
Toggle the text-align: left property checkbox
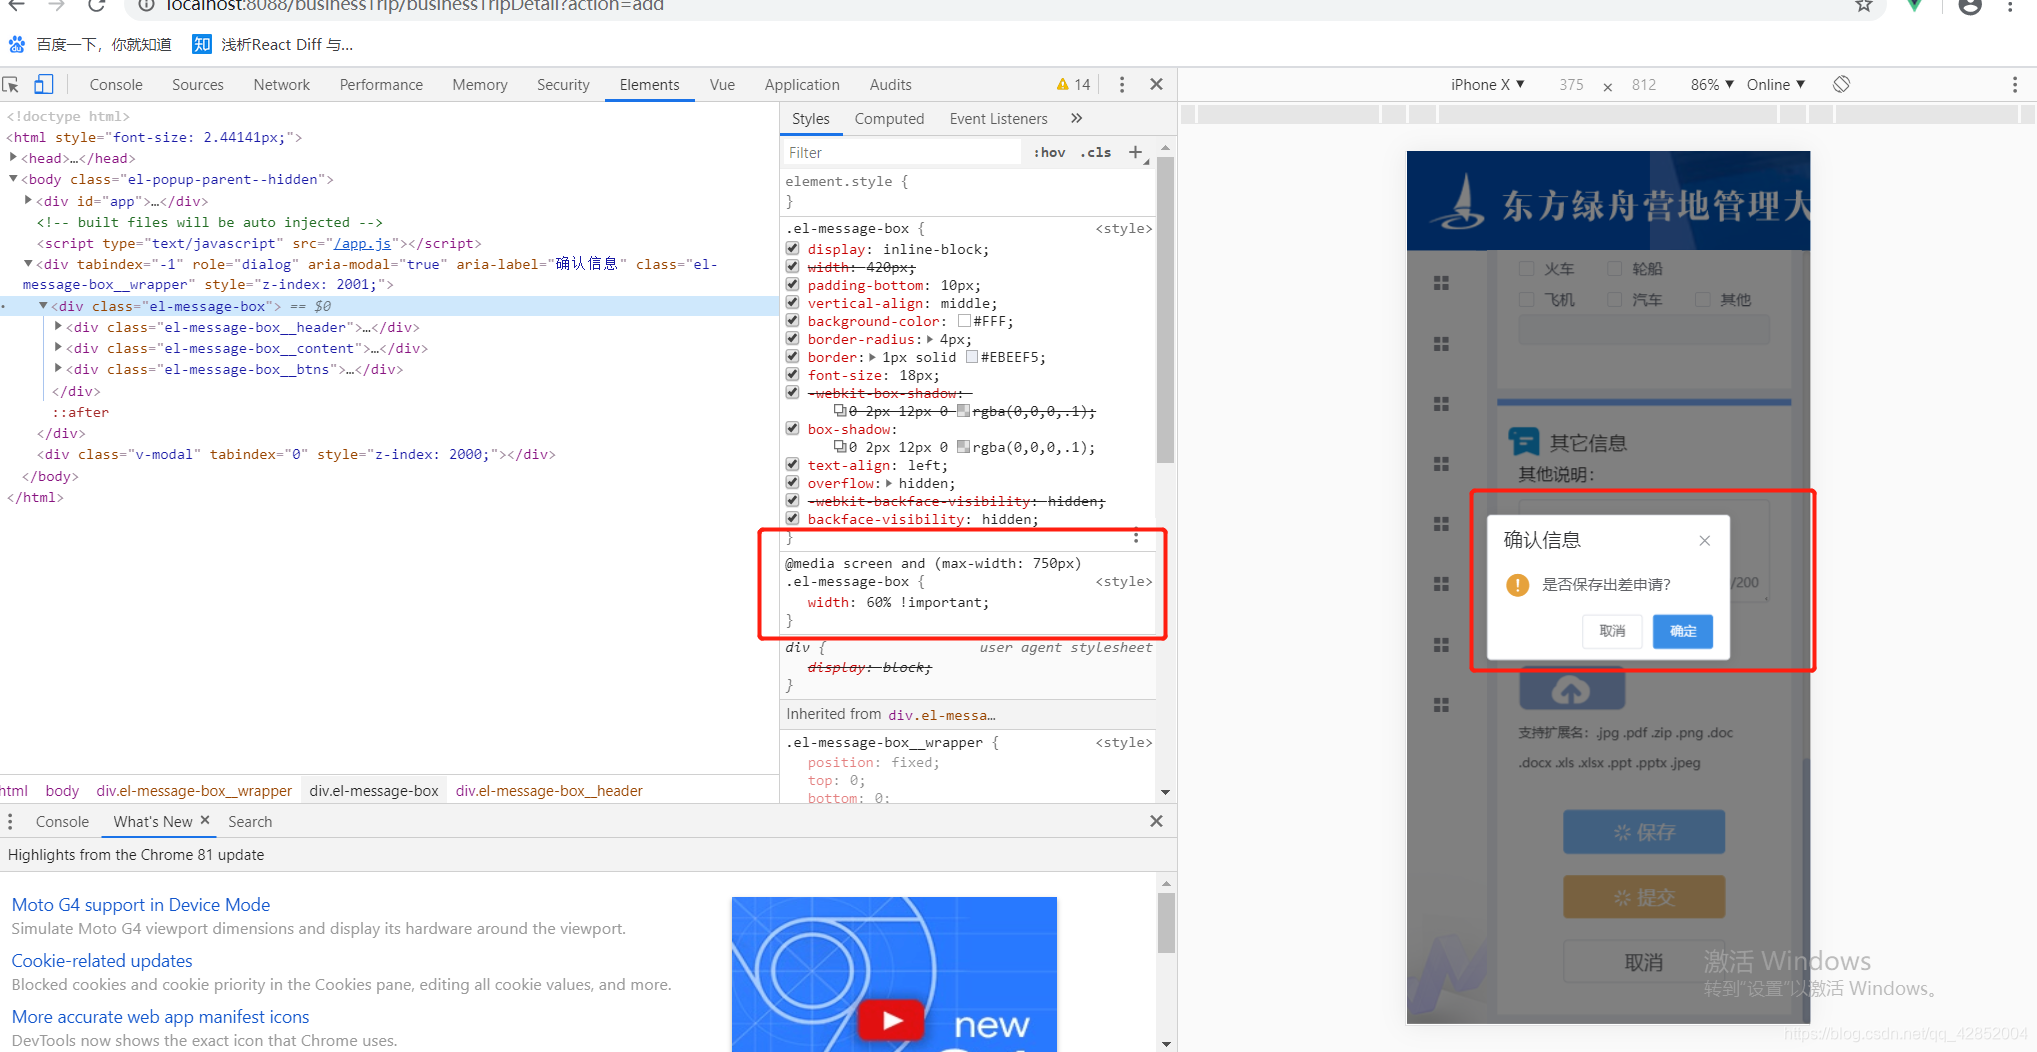pos(792,465)
